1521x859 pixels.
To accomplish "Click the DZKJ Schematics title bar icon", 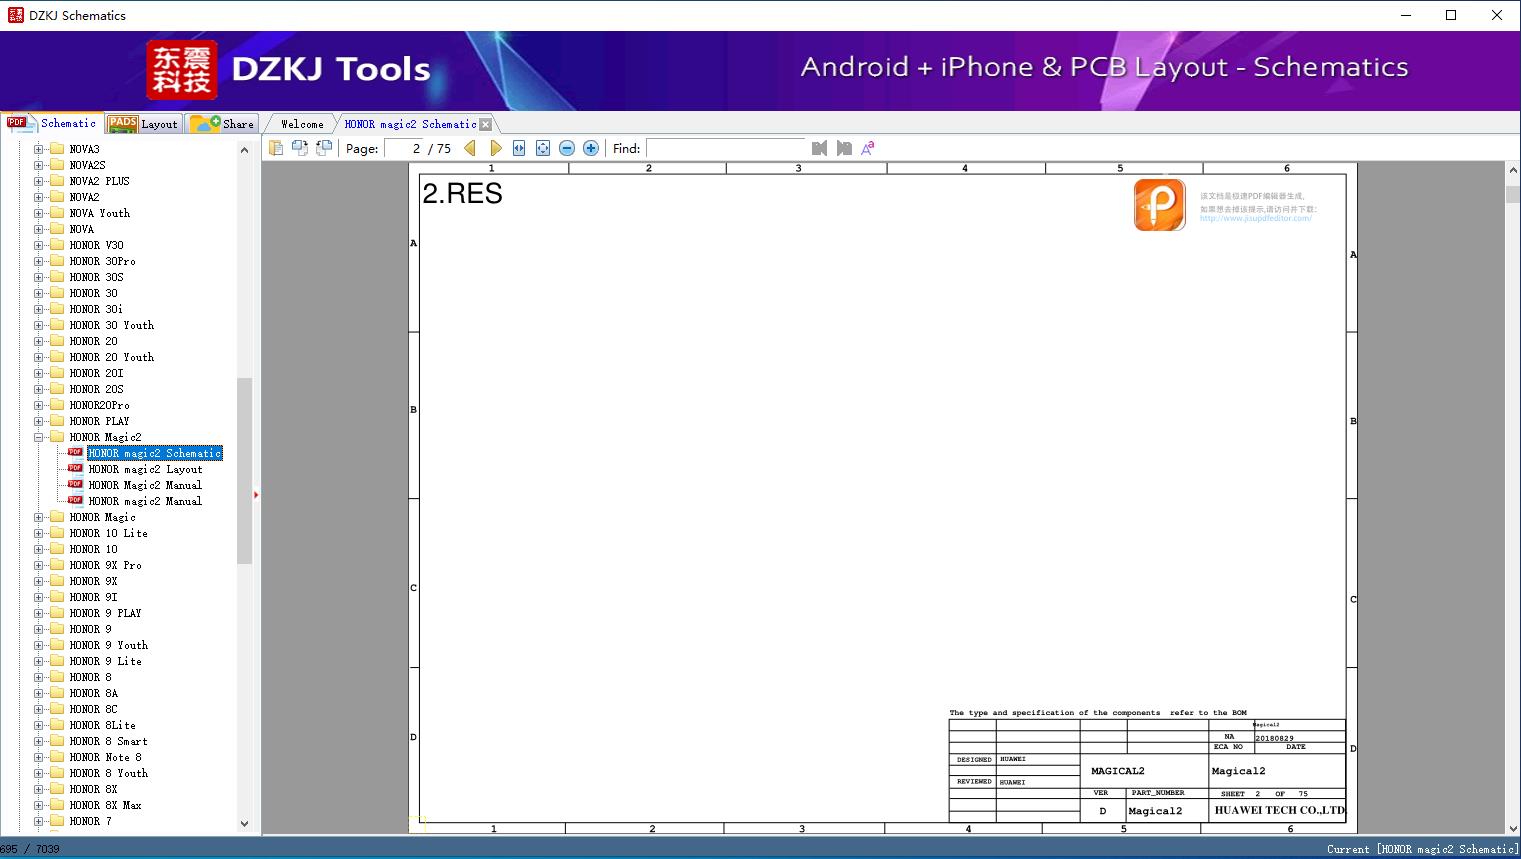I will [x=15, y=15].
